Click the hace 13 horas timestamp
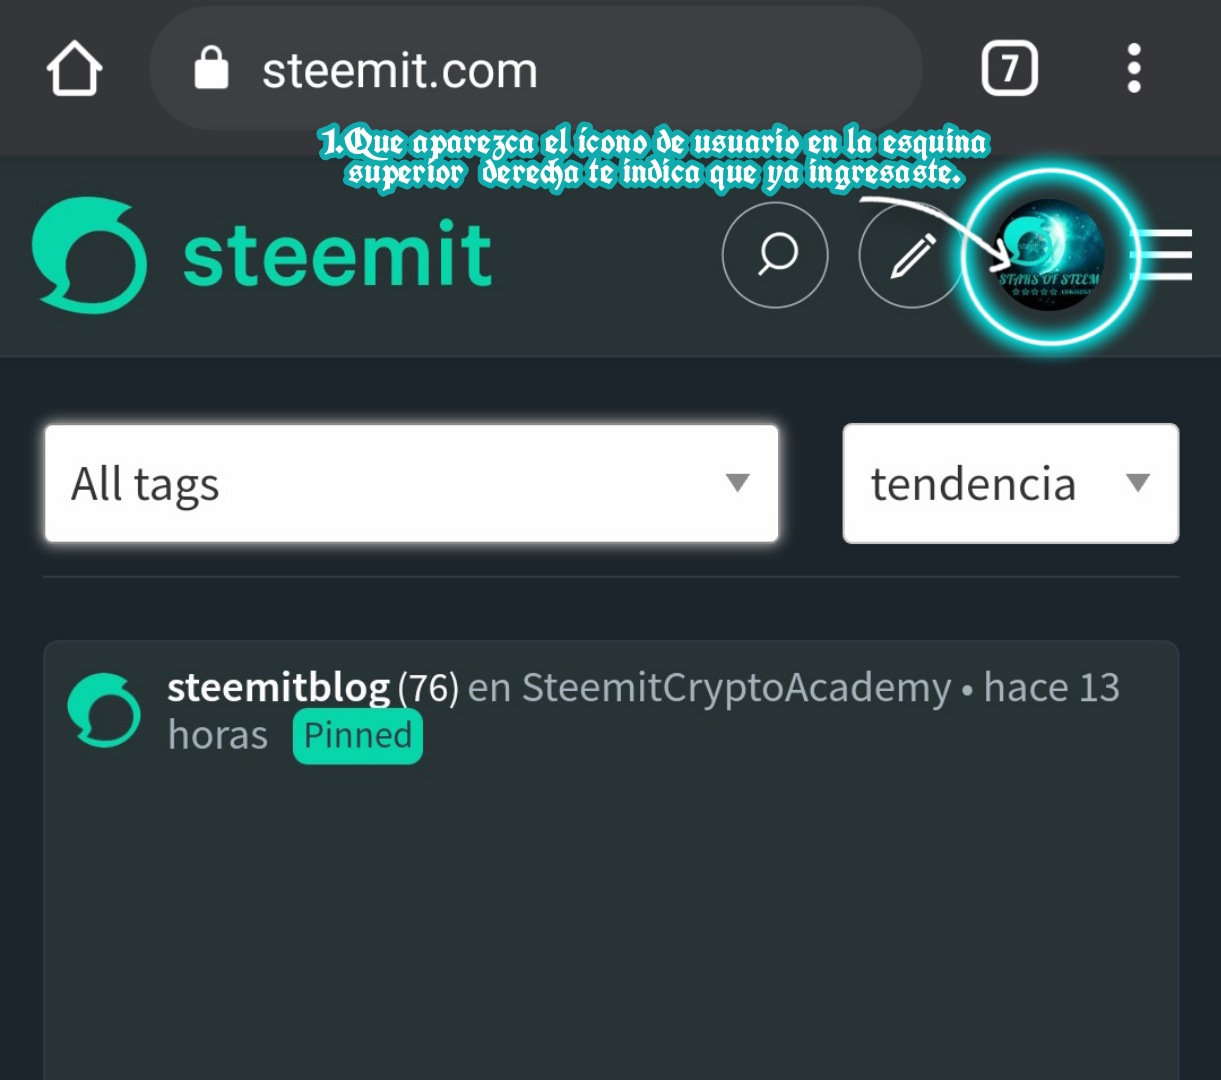The width and height of the screenshot is (1221, 1080). [644, 711]
